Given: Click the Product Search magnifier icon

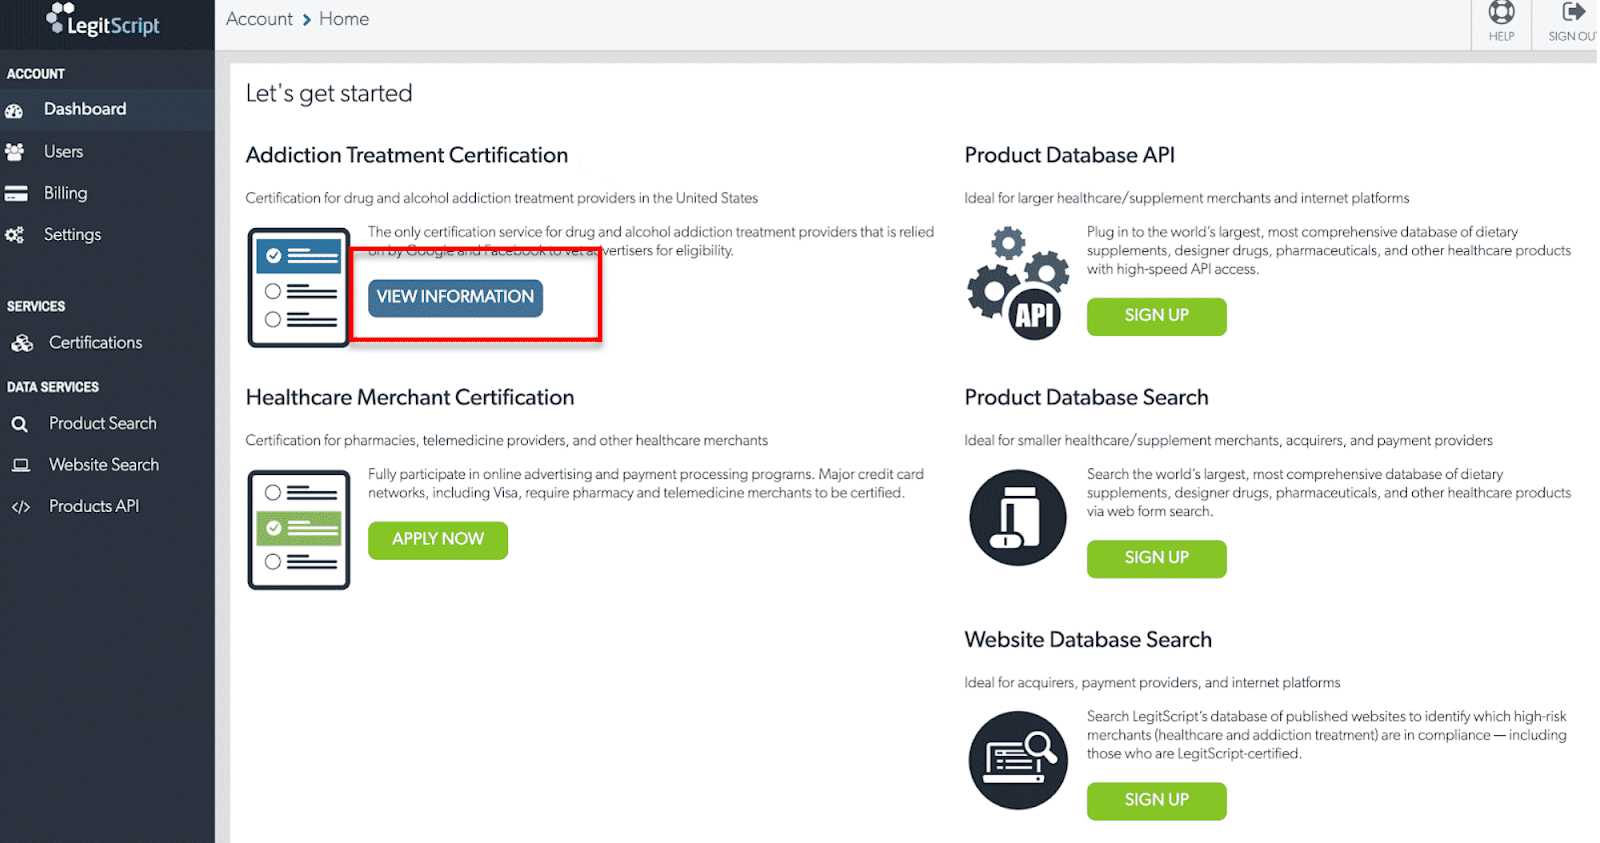Looking at the screenshot, I should pyautogui.click(x=19, y=424).
